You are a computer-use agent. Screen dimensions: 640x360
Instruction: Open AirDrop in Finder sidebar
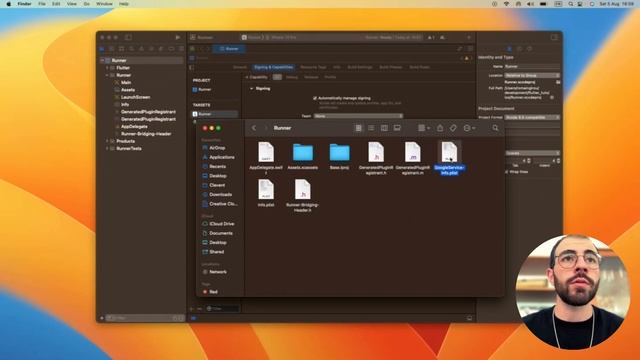[x=217, y=148]
